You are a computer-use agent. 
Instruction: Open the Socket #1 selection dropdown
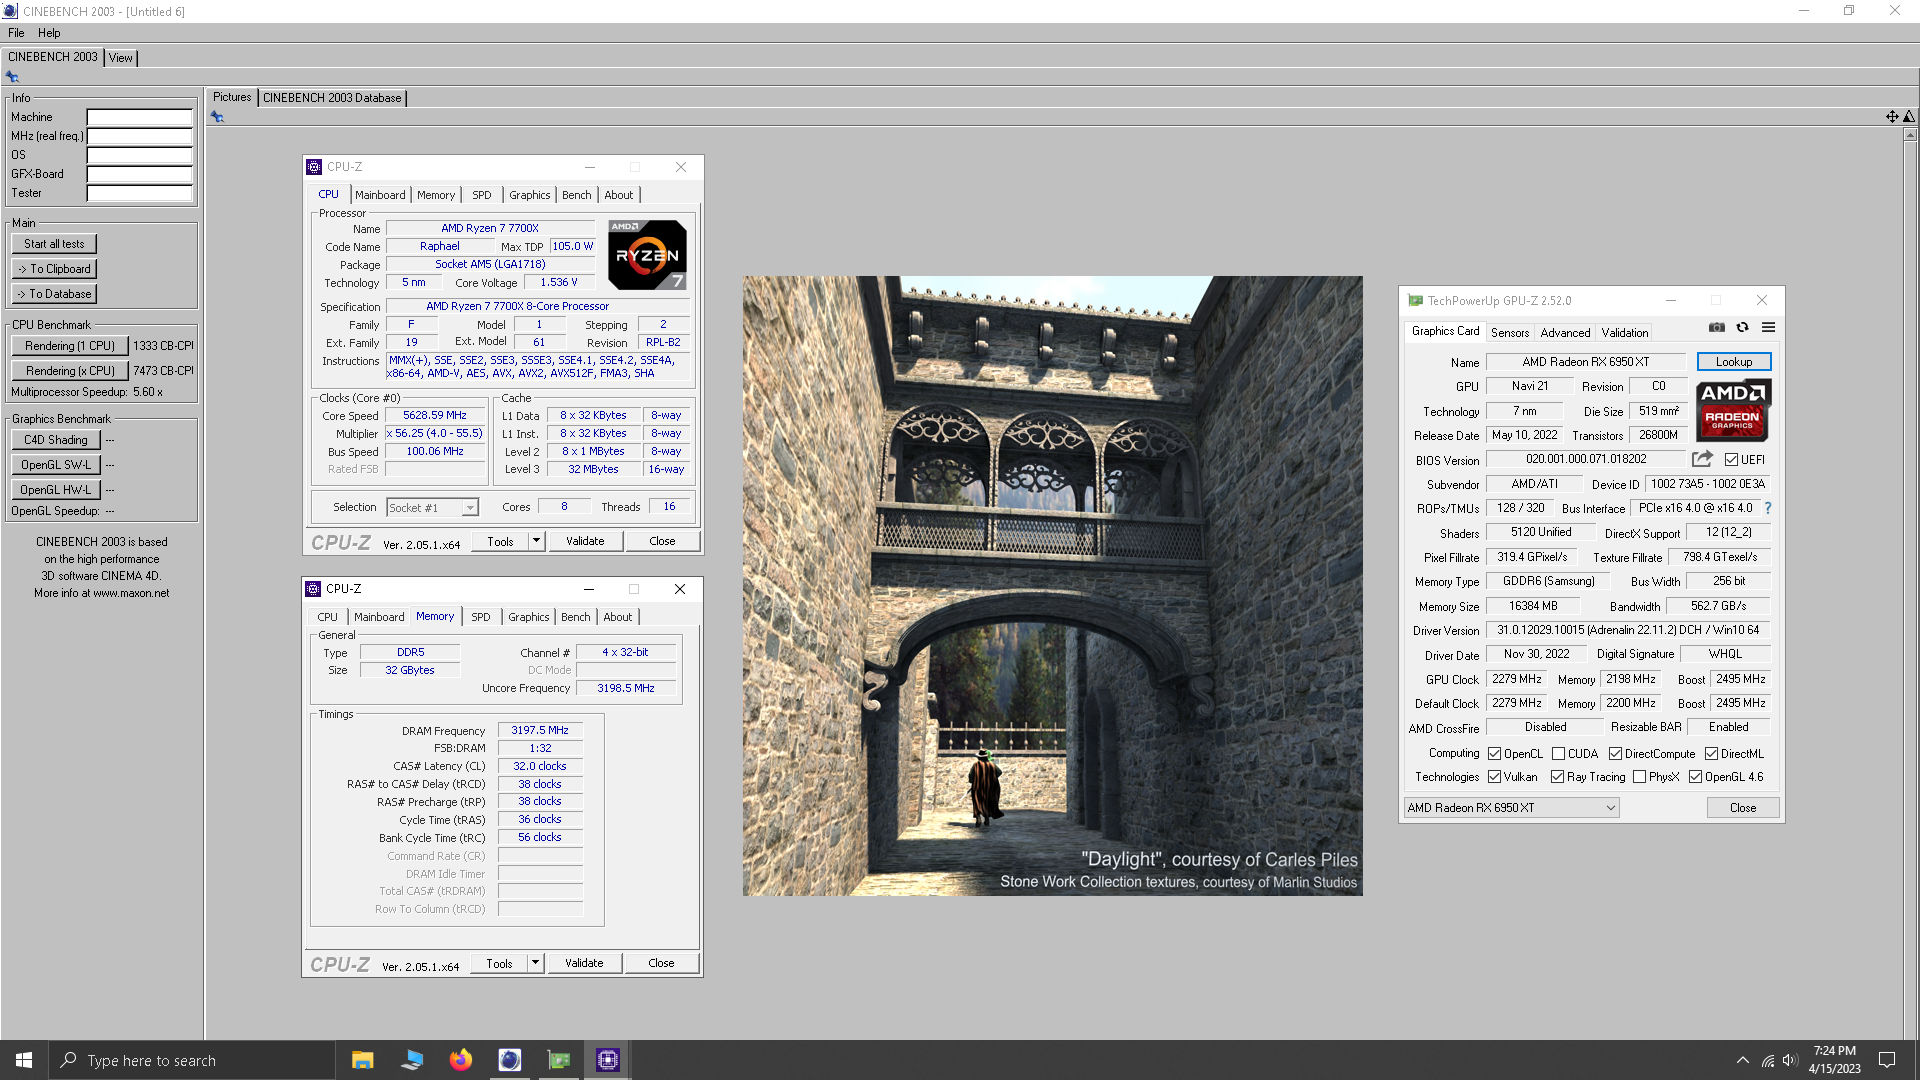[432, 508]
